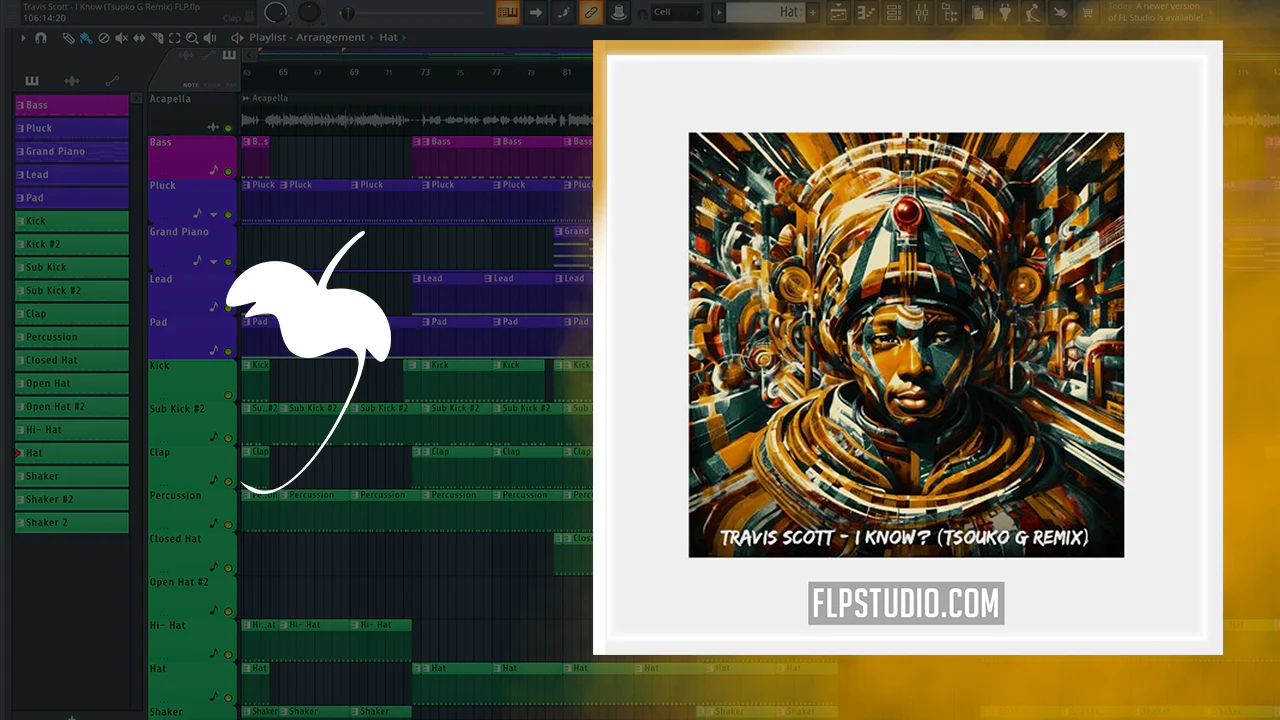Visit the FLPSTUDIO.COM link
This screenshot has width=1280, height=720.
(x=906, y=604)
